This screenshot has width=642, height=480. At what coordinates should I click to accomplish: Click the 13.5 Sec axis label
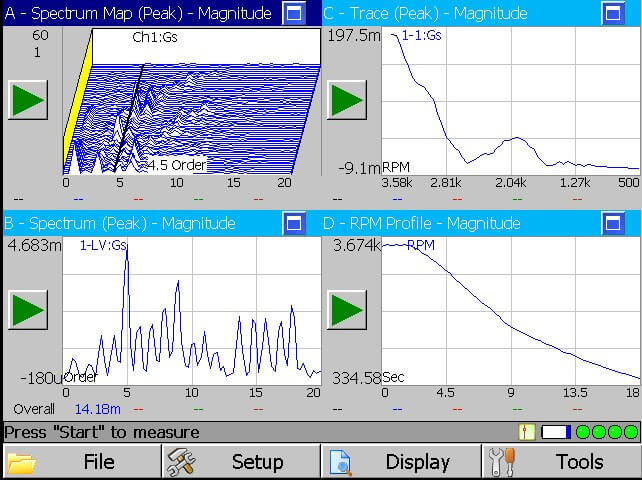(575, 393)
